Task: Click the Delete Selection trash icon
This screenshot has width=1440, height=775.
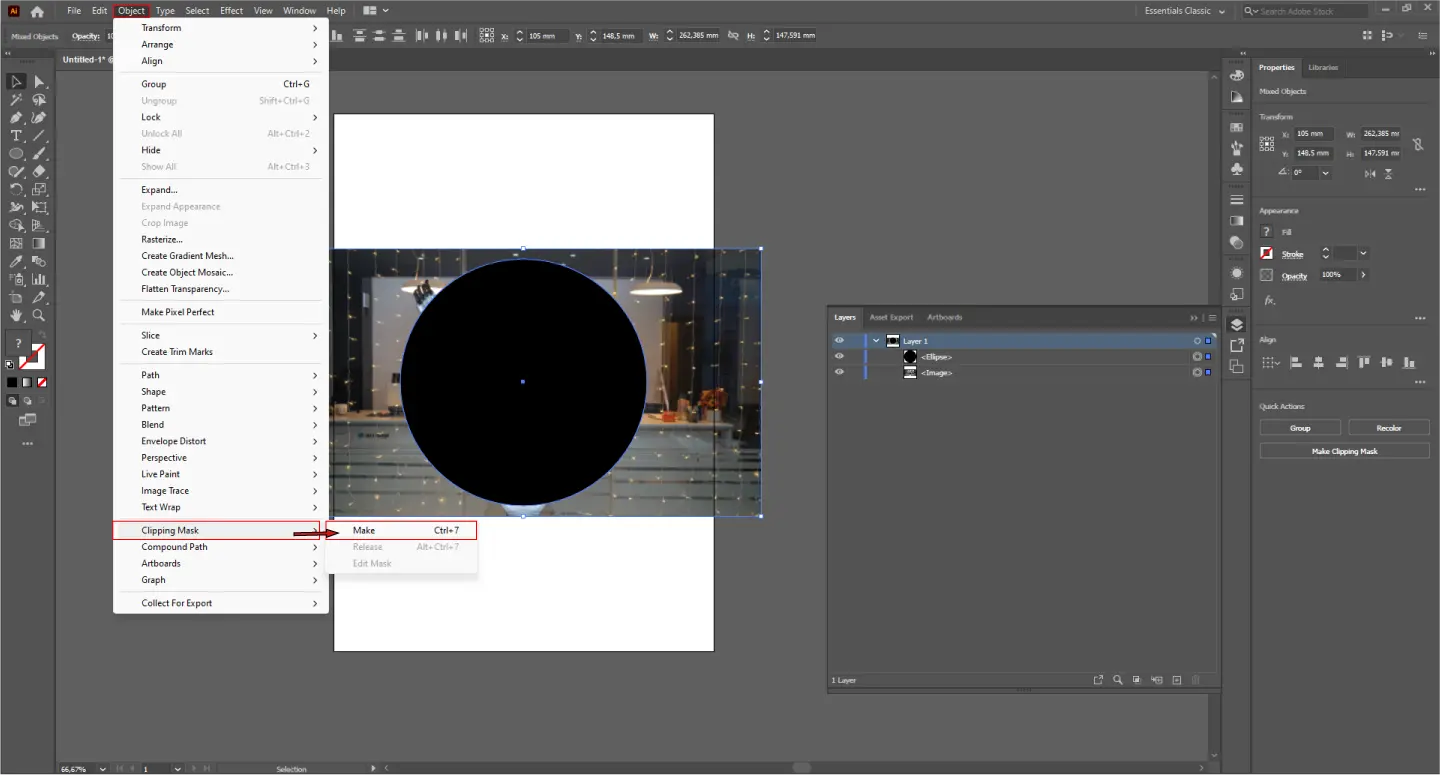Action: pyautogui.click(x=1196, y=680)
